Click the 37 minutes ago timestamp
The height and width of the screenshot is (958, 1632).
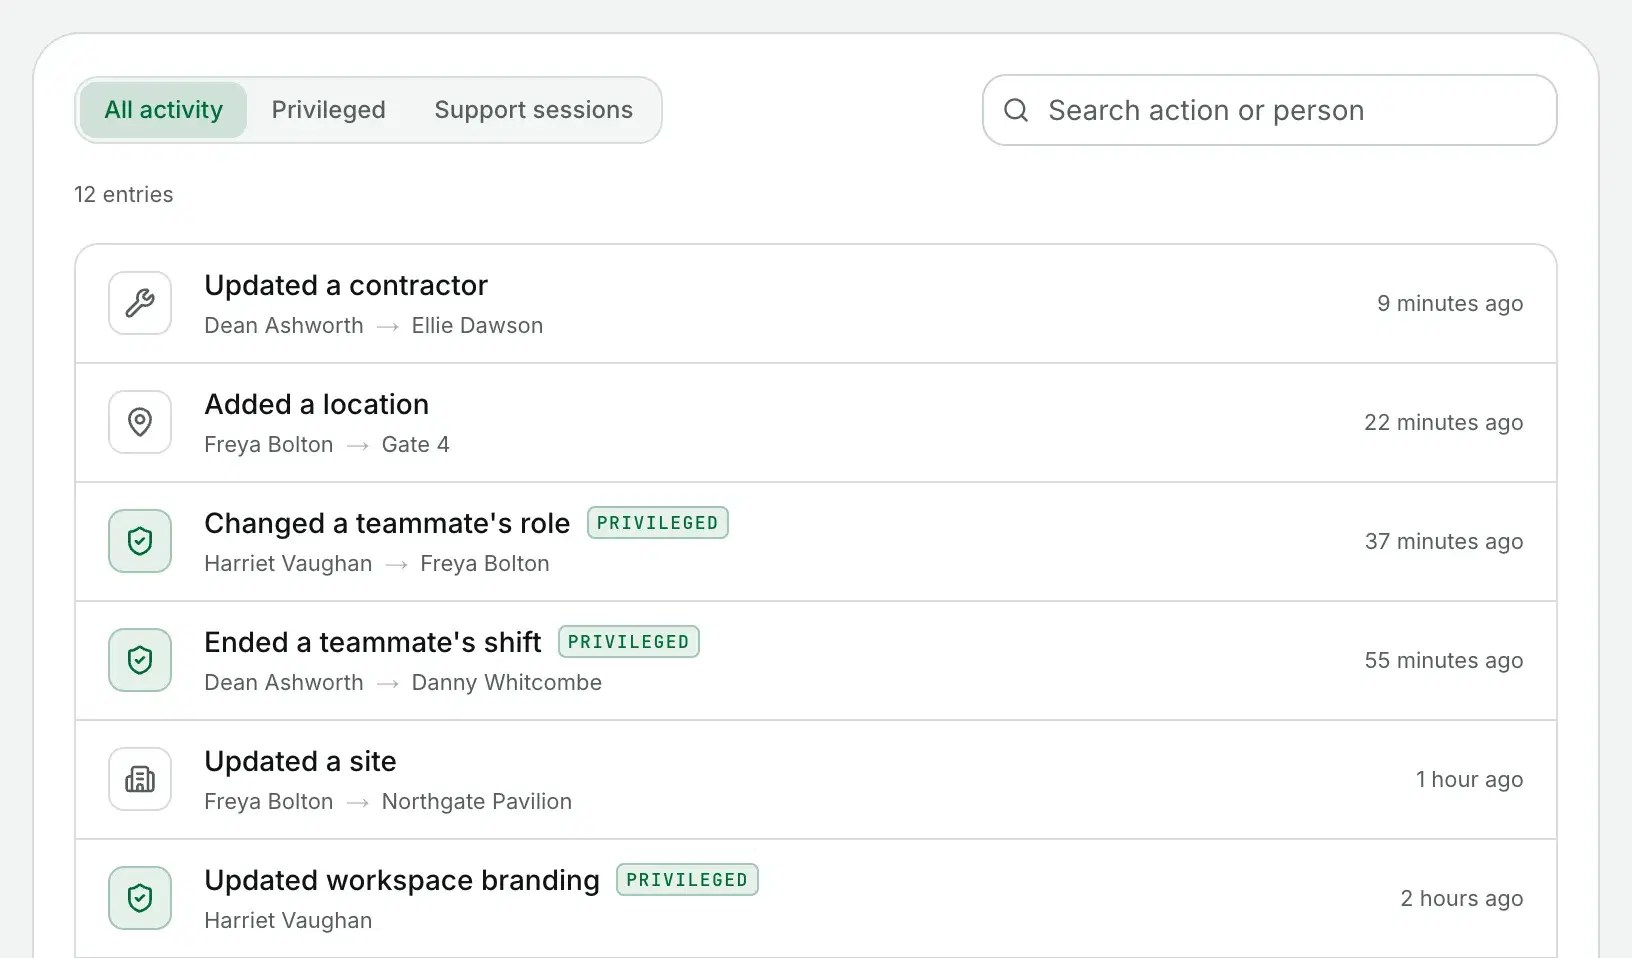[x=1444, y=541]
